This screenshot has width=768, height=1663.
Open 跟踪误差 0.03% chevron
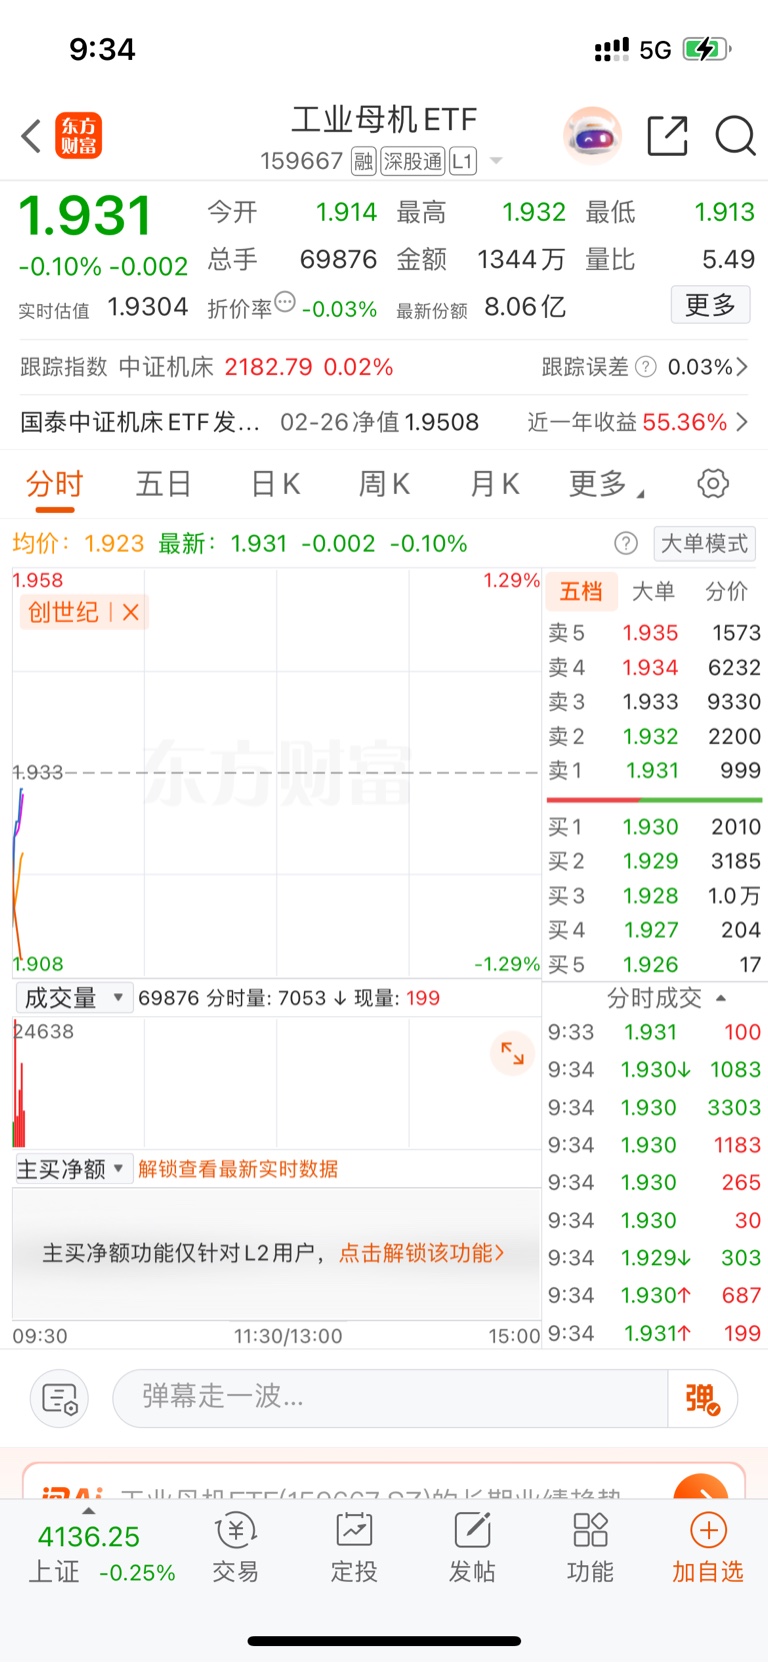pos(741,367)
